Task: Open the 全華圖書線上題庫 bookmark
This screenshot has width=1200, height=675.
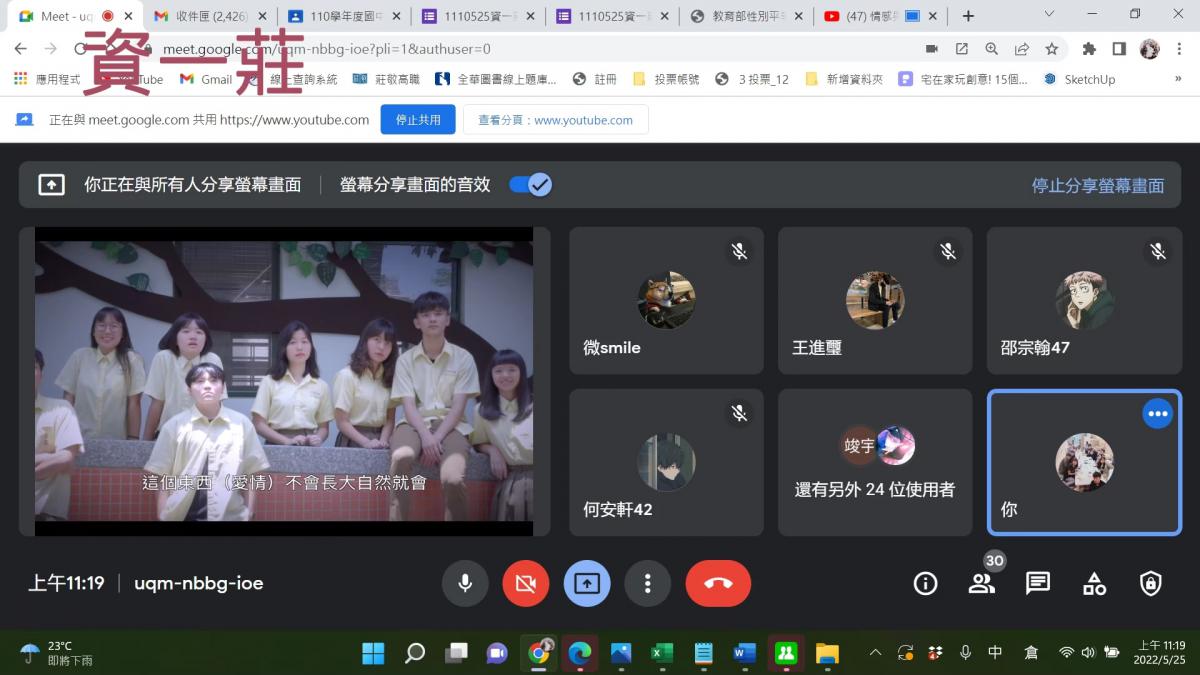Action: 497,79
